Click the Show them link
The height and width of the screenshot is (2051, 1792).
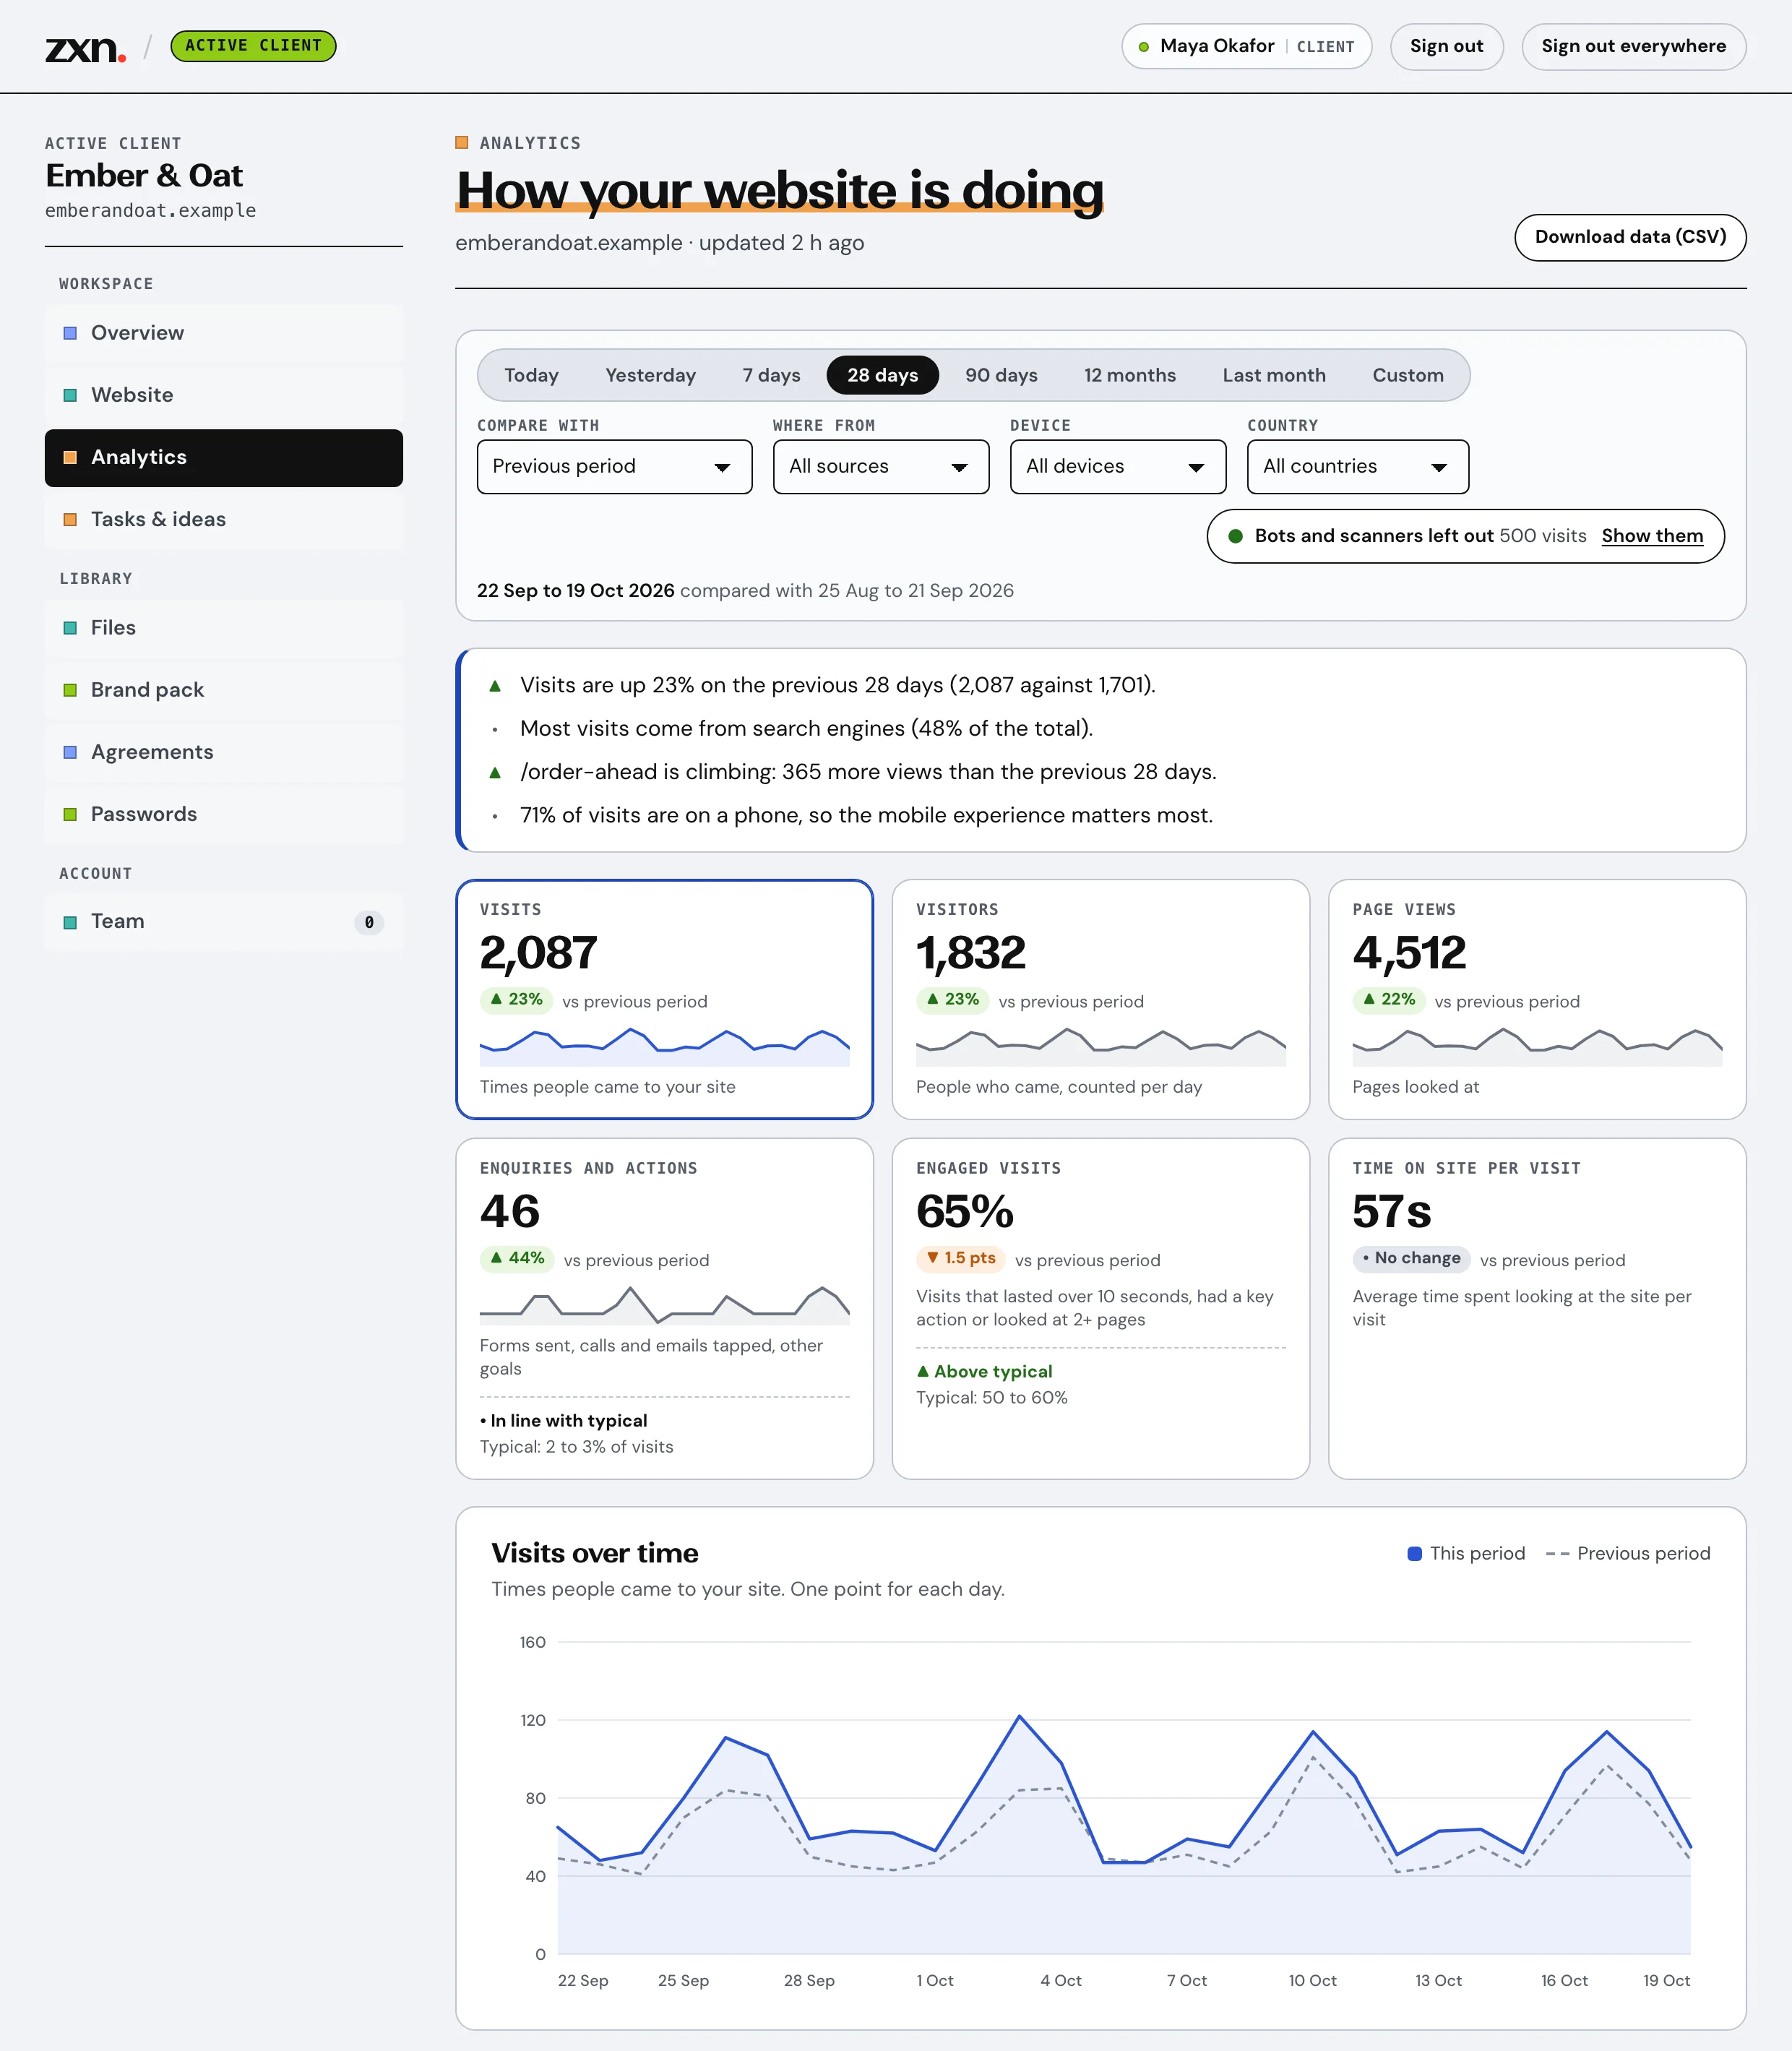(1652, 536)
